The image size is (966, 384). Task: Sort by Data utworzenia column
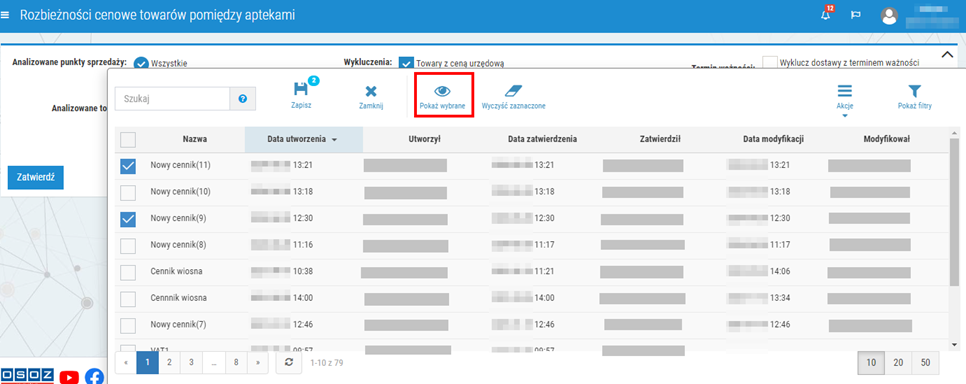[304, 139]
